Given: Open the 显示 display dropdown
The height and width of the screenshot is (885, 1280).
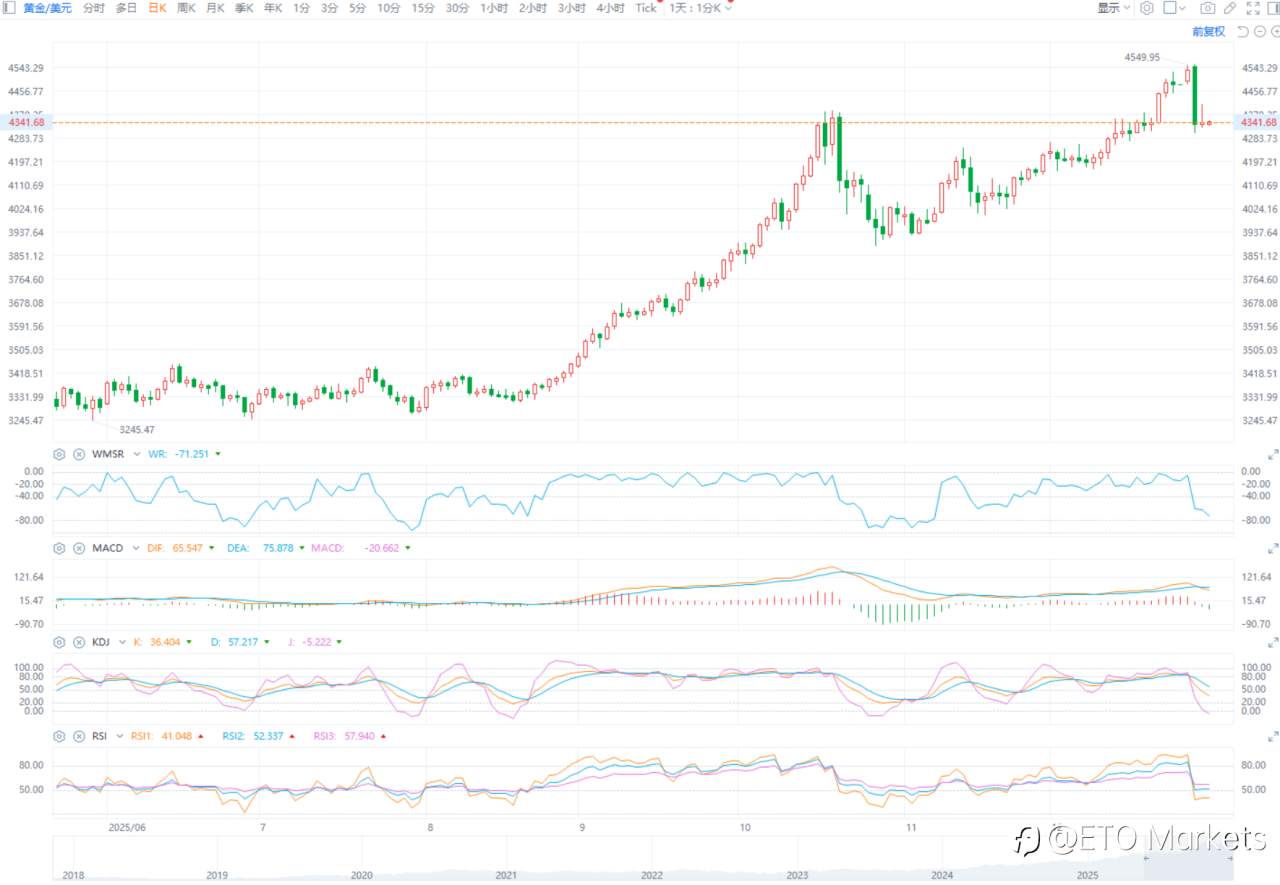Looking at the screenshot, I should (1113, 8).
